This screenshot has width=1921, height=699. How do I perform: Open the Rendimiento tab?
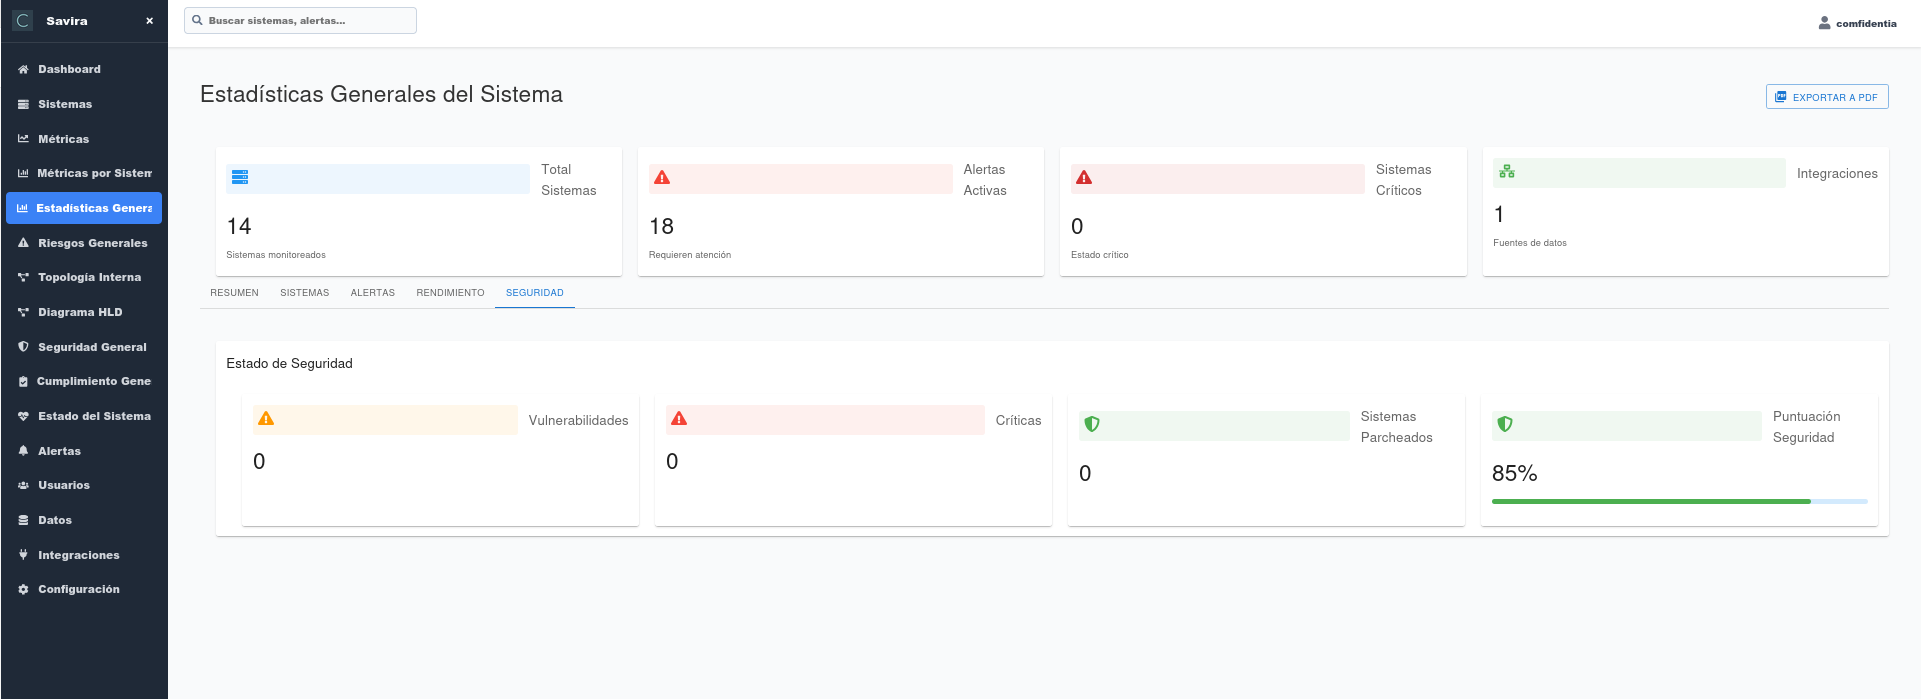450,293
